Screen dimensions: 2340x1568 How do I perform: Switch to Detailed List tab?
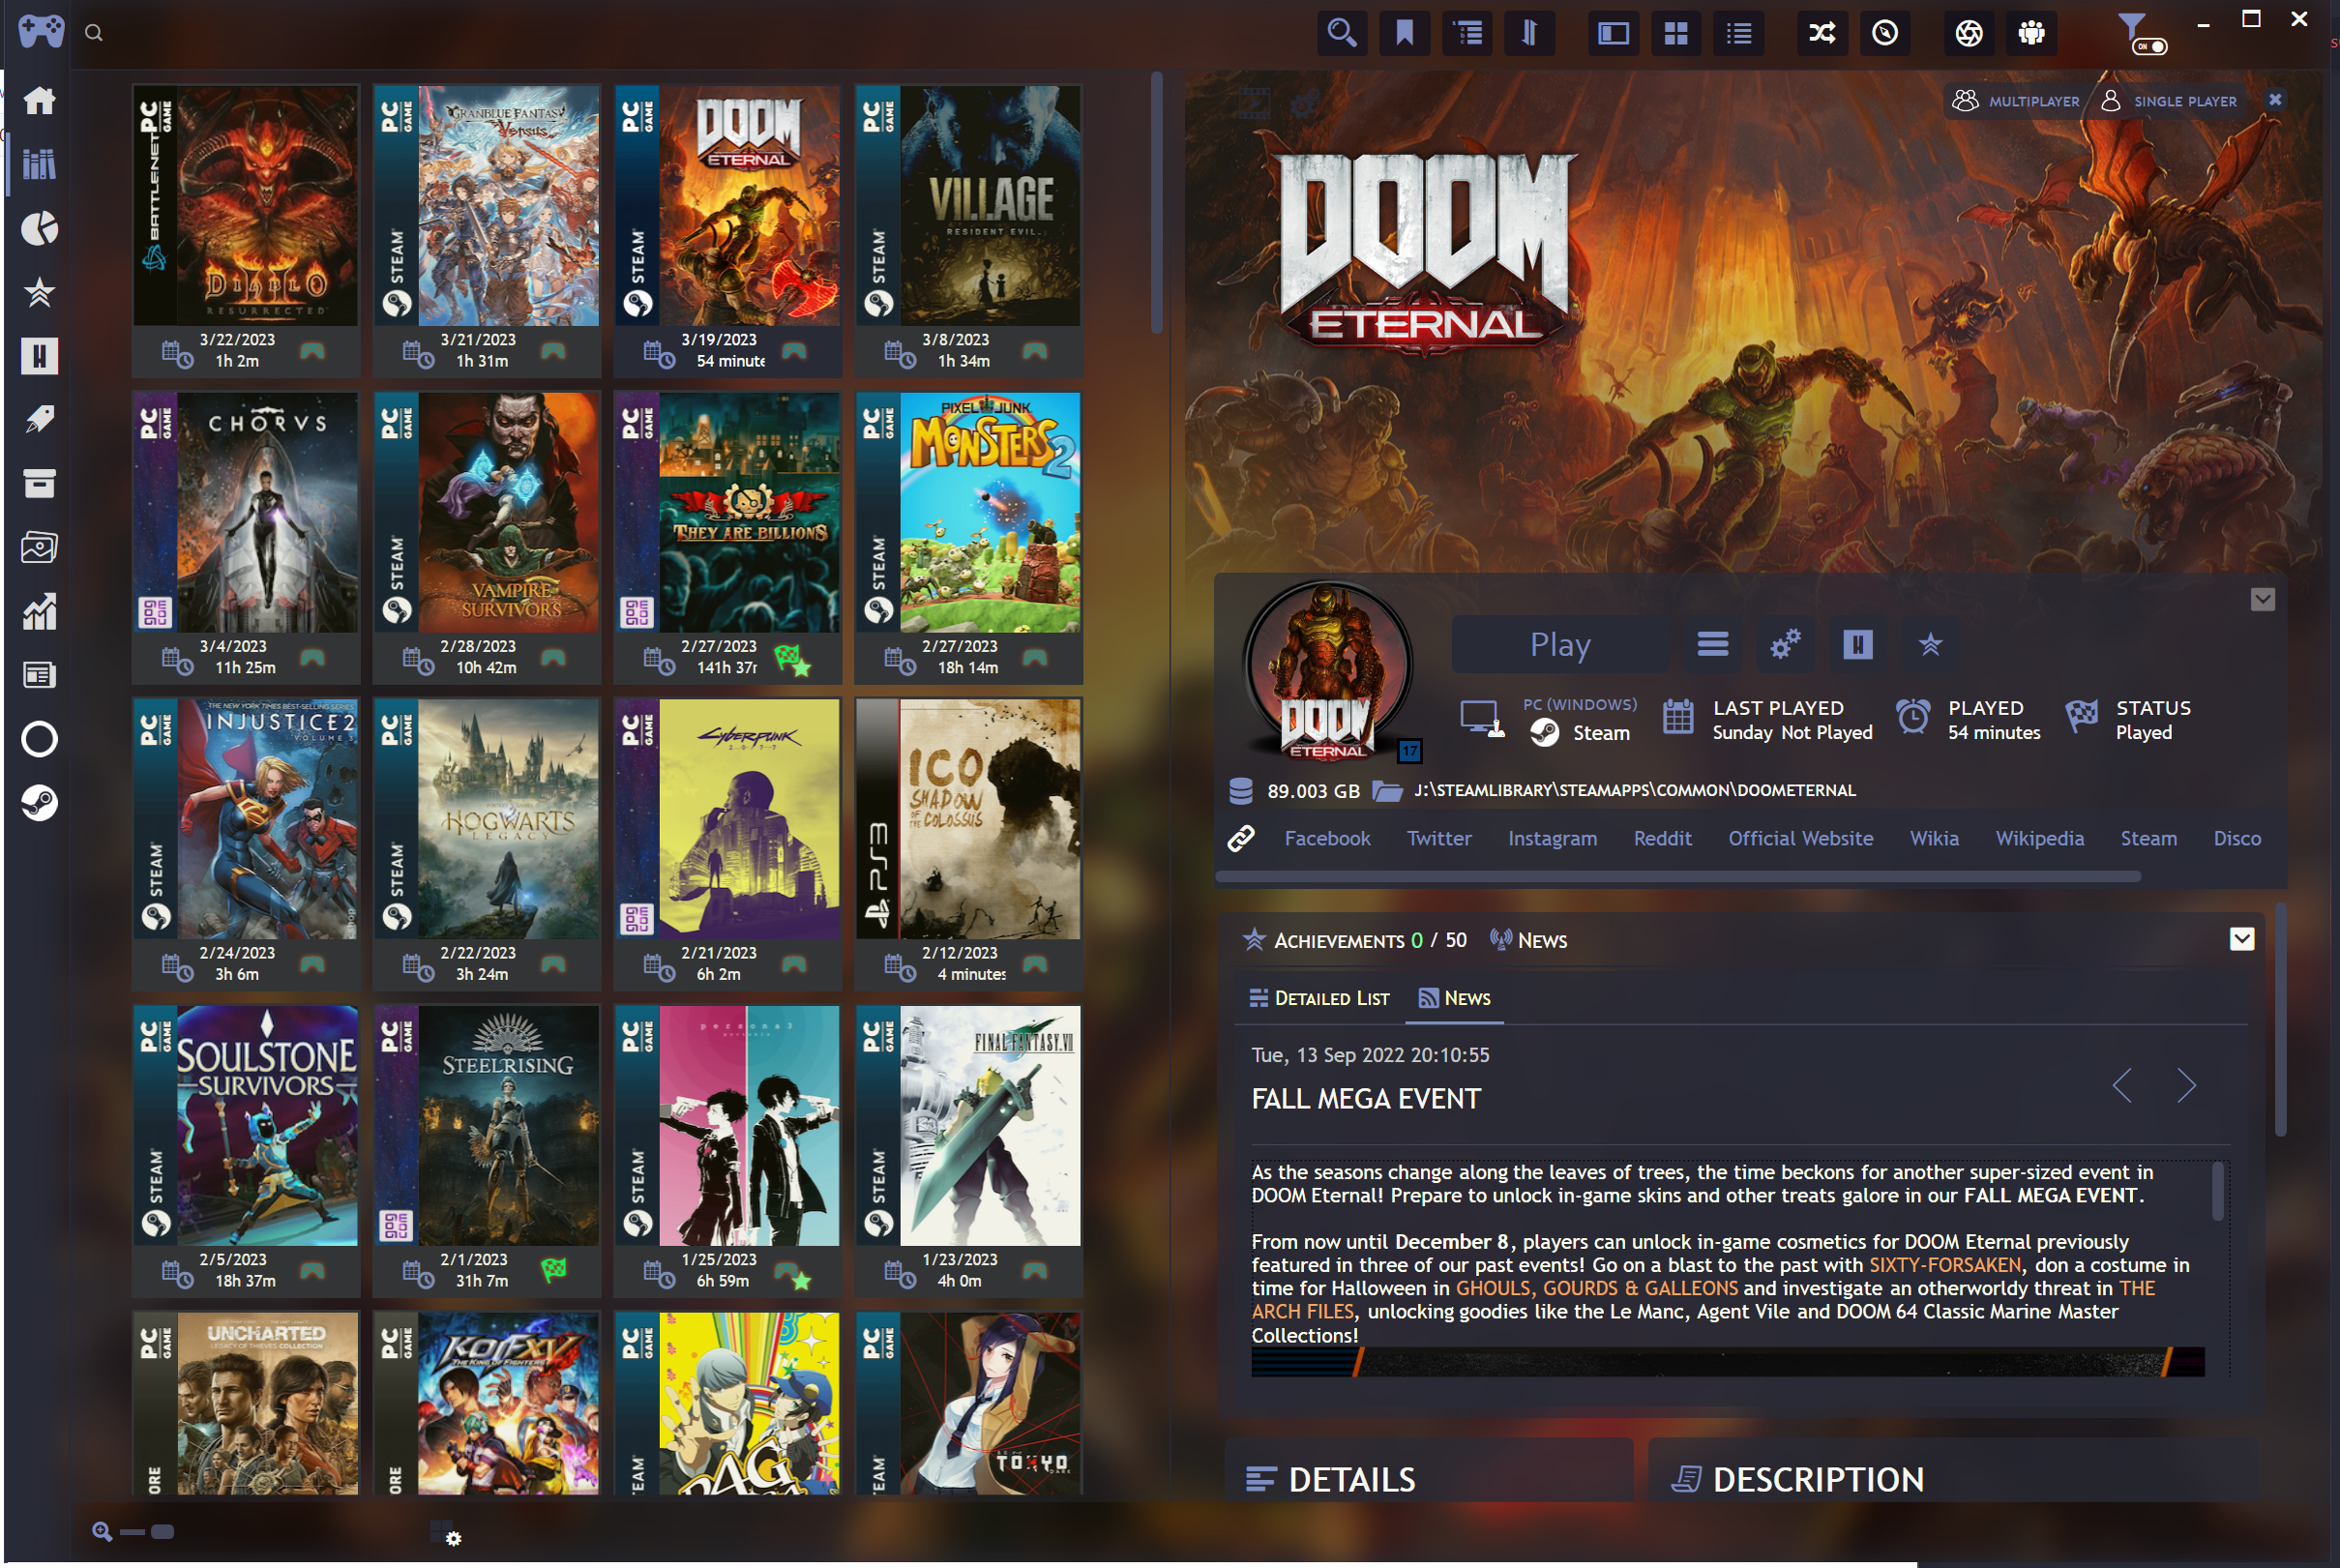(1319, 998)
